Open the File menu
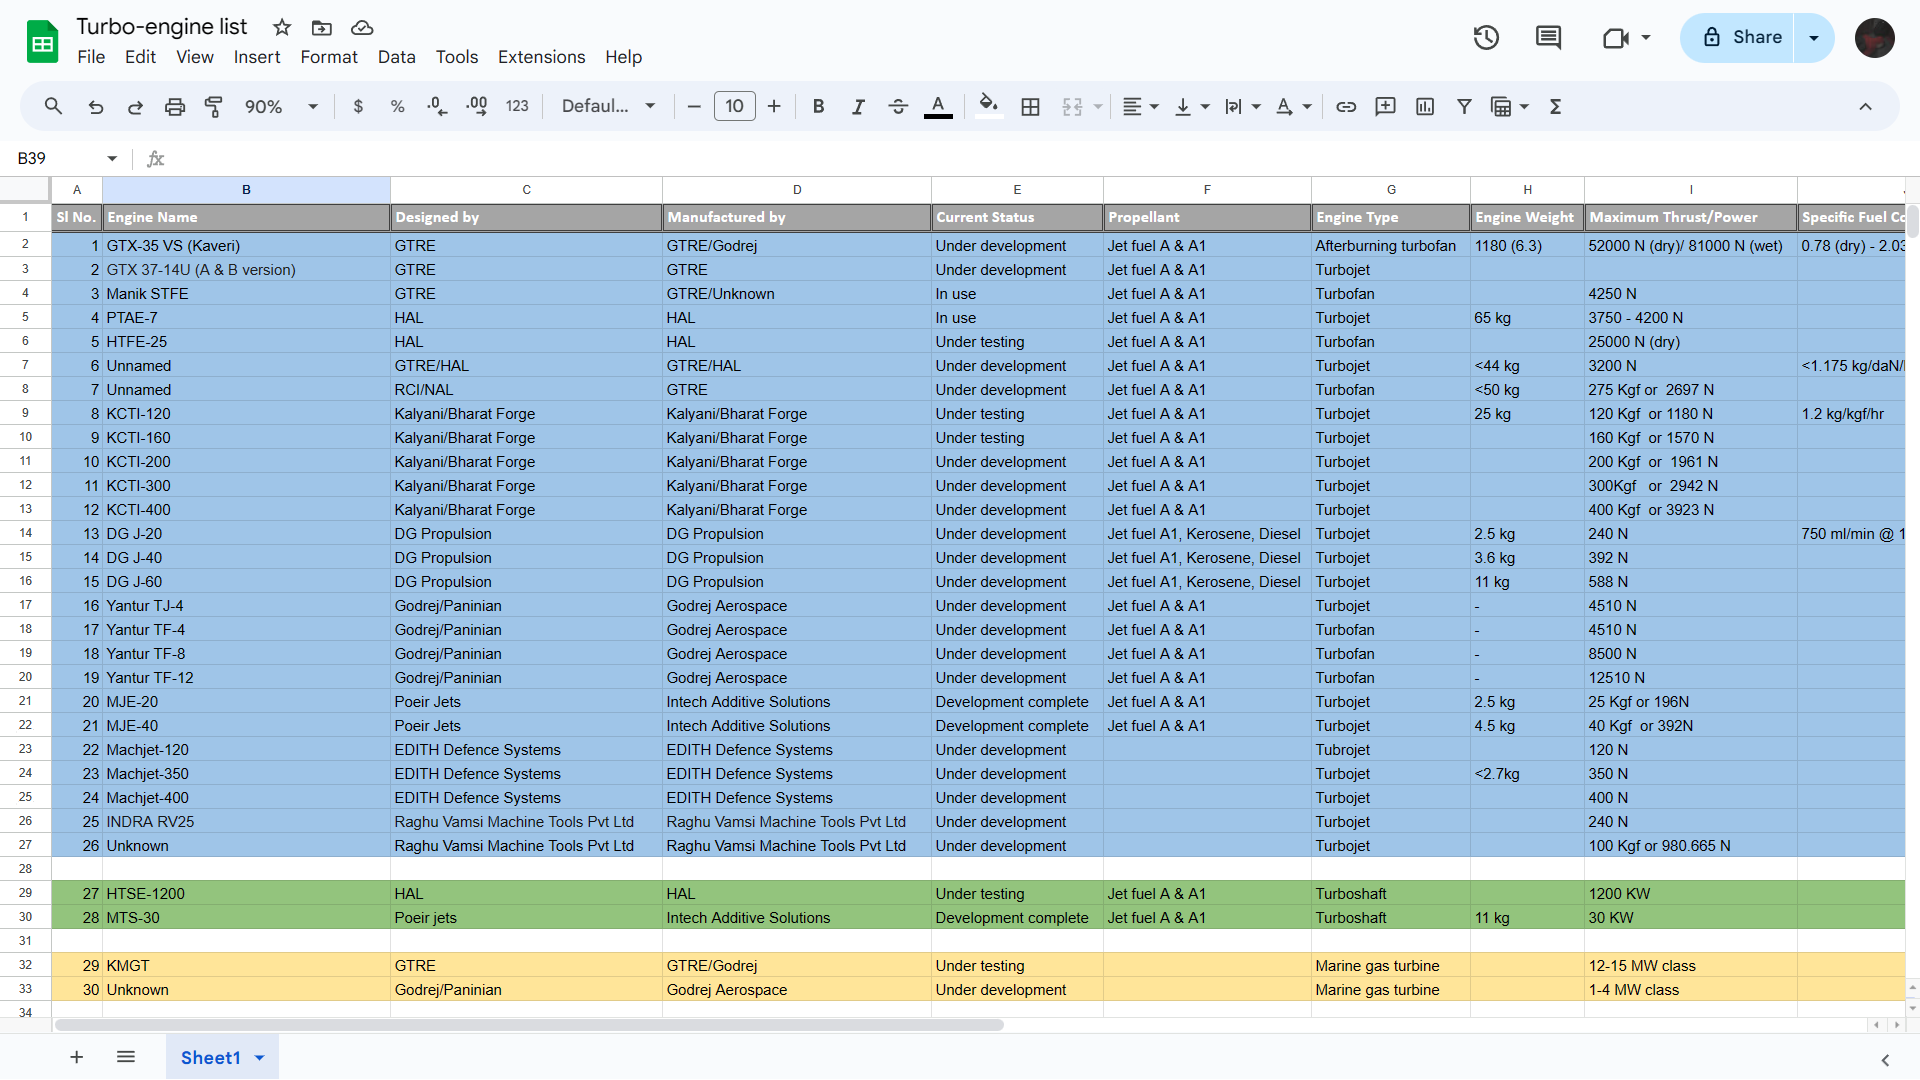Viewport: 1920px width, 1080px height. (x=91, y=57)
